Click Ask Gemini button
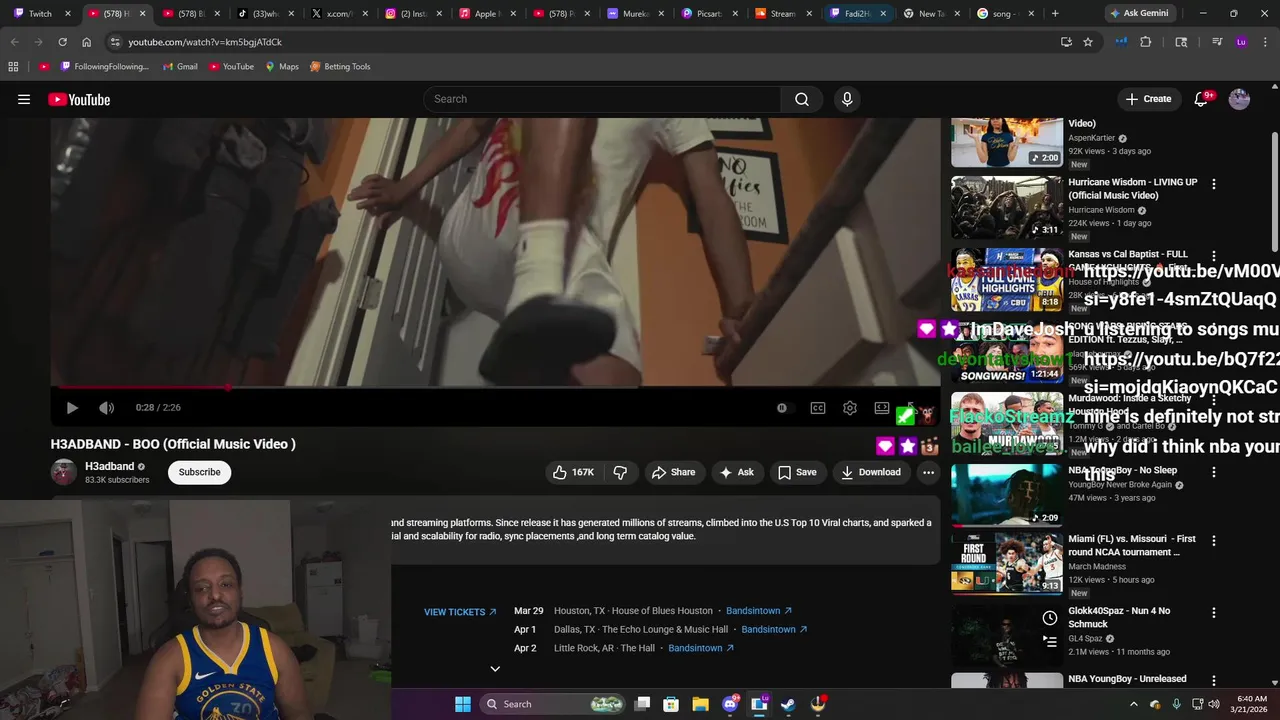 (1138, 14)
